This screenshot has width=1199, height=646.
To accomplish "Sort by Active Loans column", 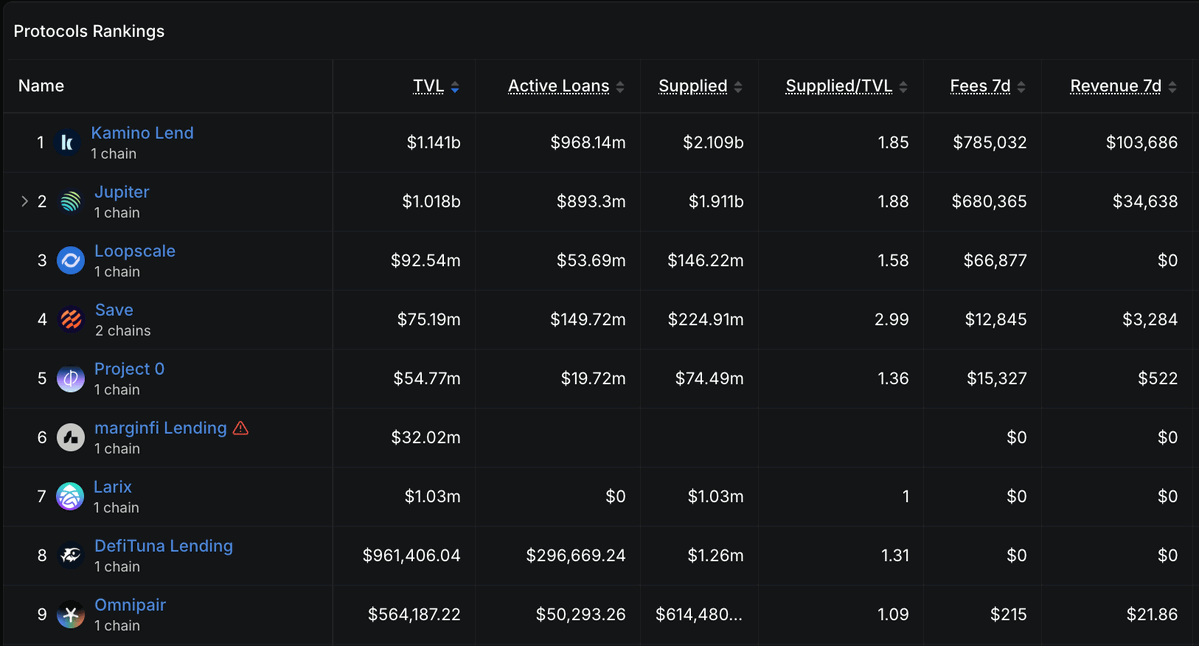I will (566, 86).
